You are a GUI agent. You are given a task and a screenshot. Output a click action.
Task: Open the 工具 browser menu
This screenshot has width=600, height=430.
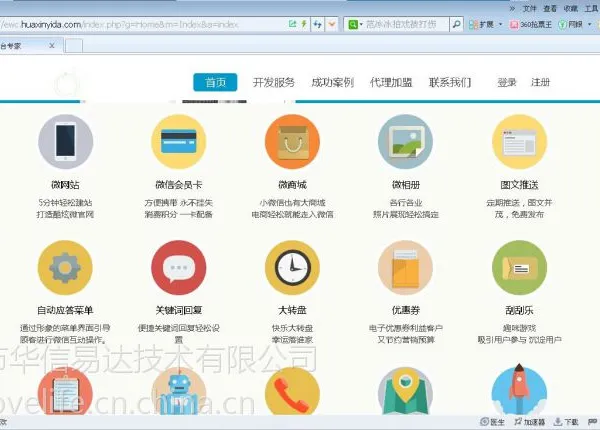(591, 8)
